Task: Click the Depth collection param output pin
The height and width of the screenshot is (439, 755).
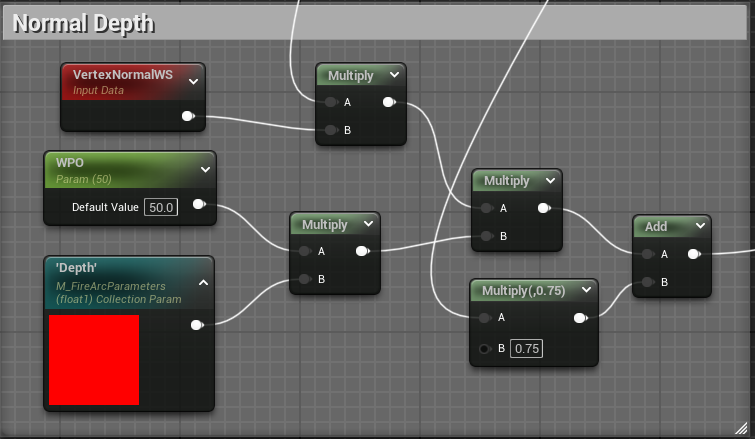Action: 197,324
